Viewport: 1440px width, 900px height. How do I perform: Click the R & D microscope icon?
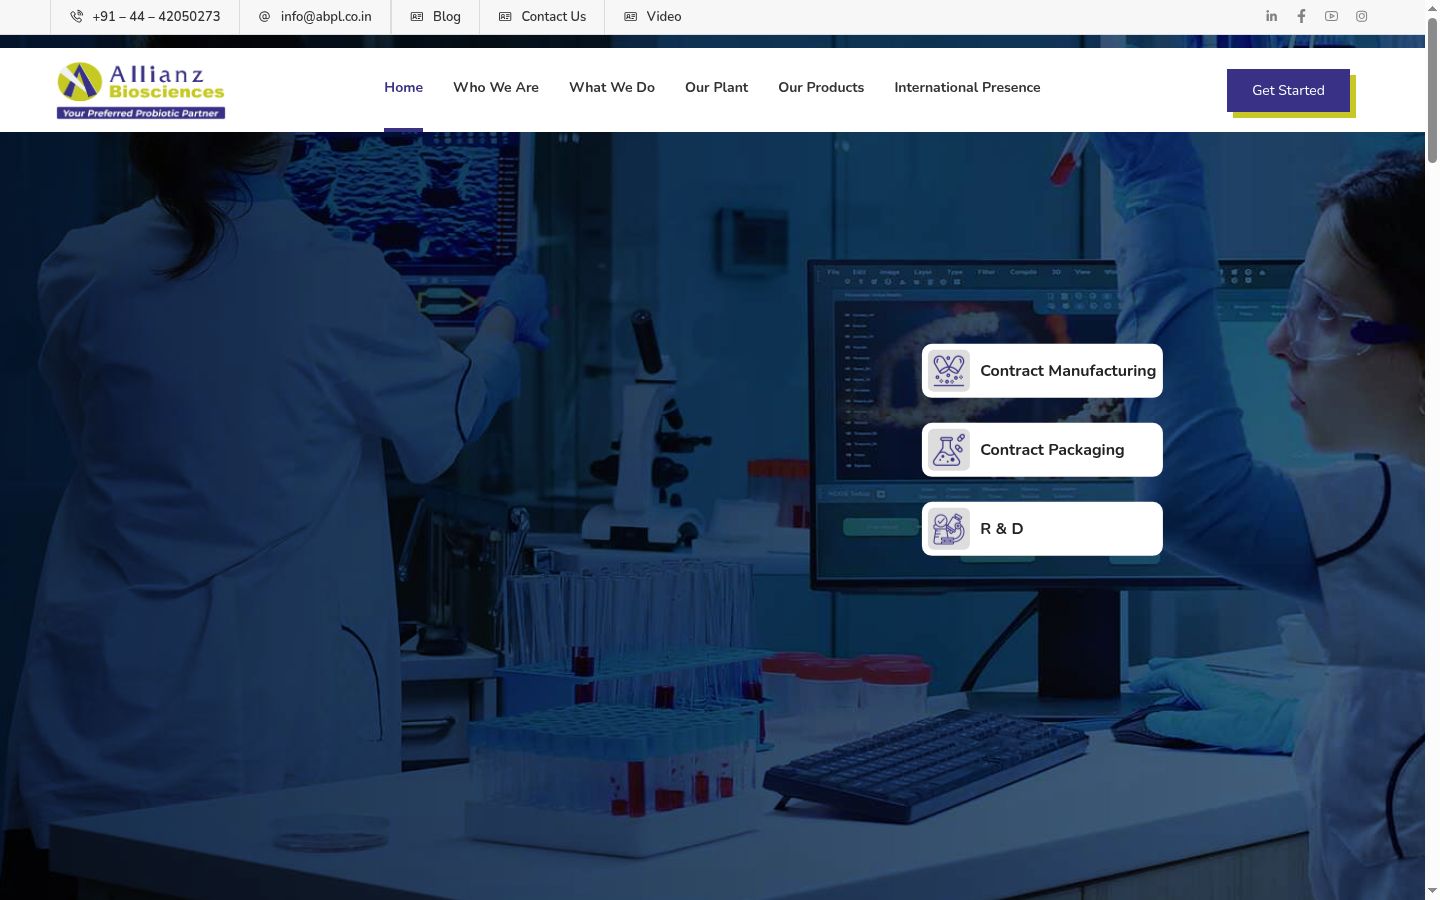(x=948, y=529)
